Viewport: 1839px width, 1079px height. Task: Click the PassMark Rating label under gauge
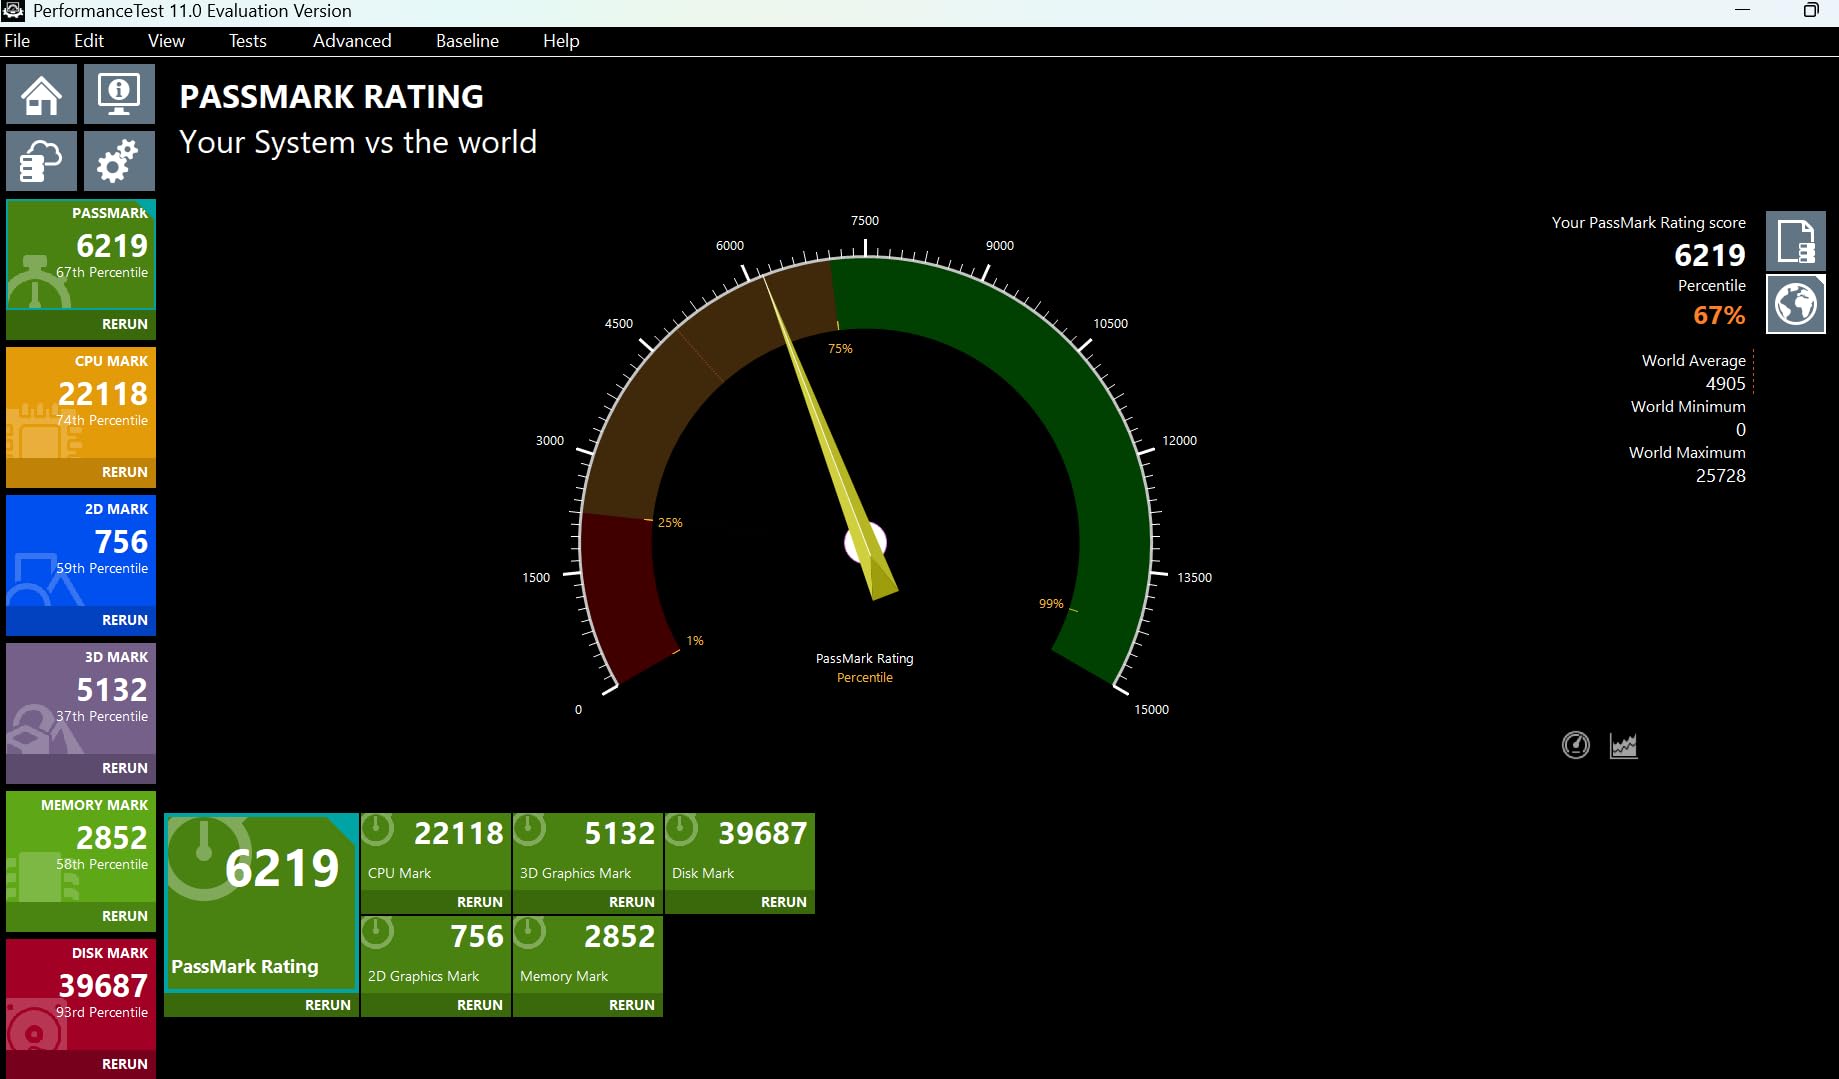[x=865, y=659]
